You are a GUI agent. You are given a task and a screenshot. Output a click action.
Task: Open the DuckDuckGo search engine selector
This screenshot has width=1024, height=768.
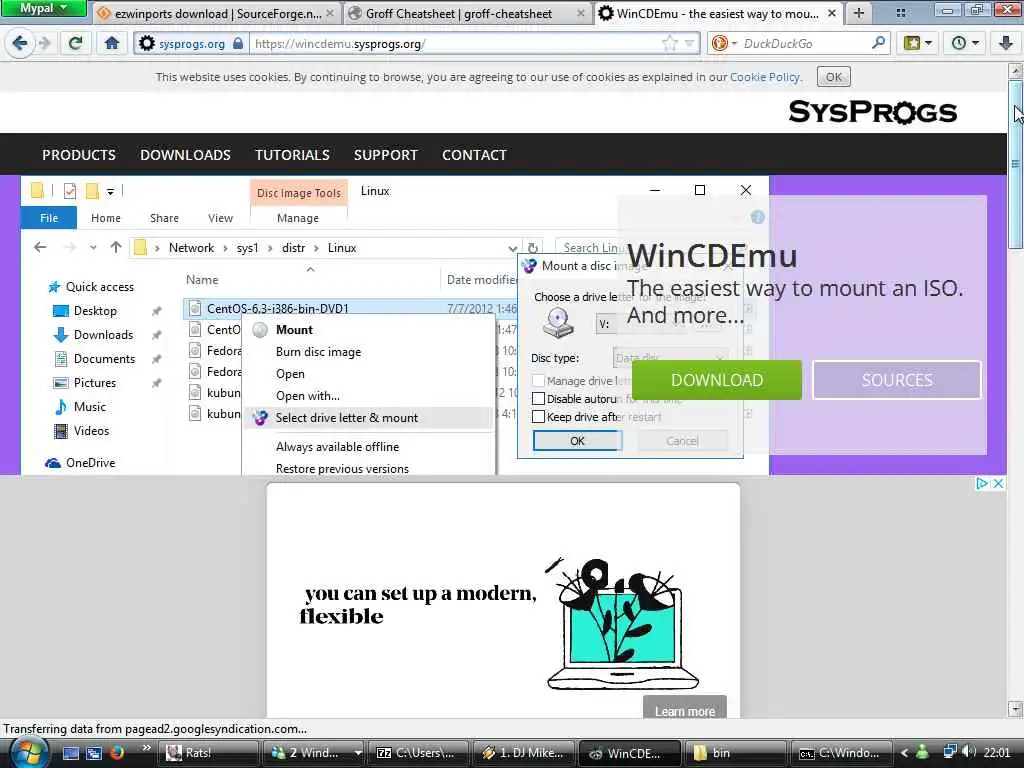pyautogui.click(x=724, y=43)
